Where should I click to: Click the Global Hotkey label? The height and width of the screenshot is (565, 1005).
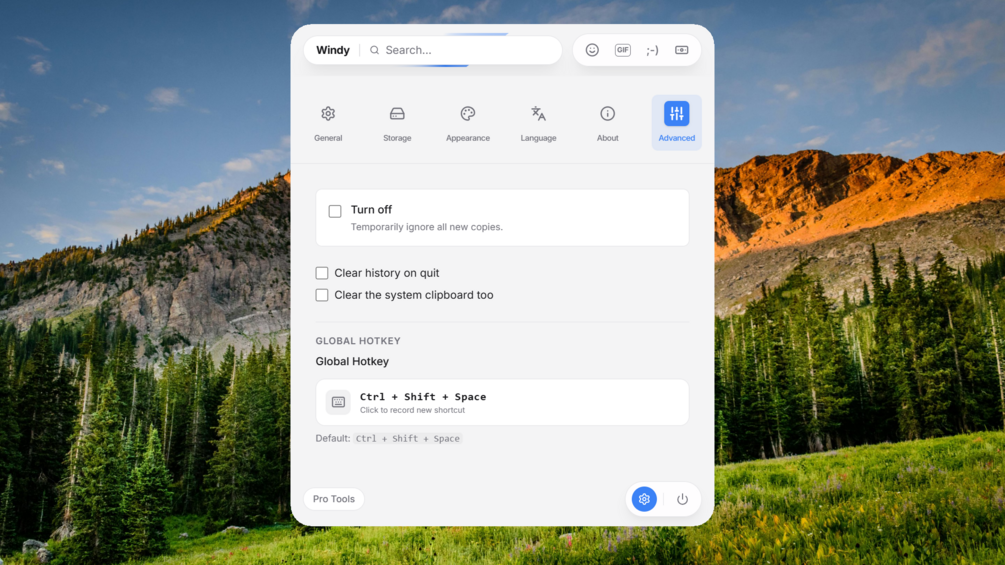[352, 361]
